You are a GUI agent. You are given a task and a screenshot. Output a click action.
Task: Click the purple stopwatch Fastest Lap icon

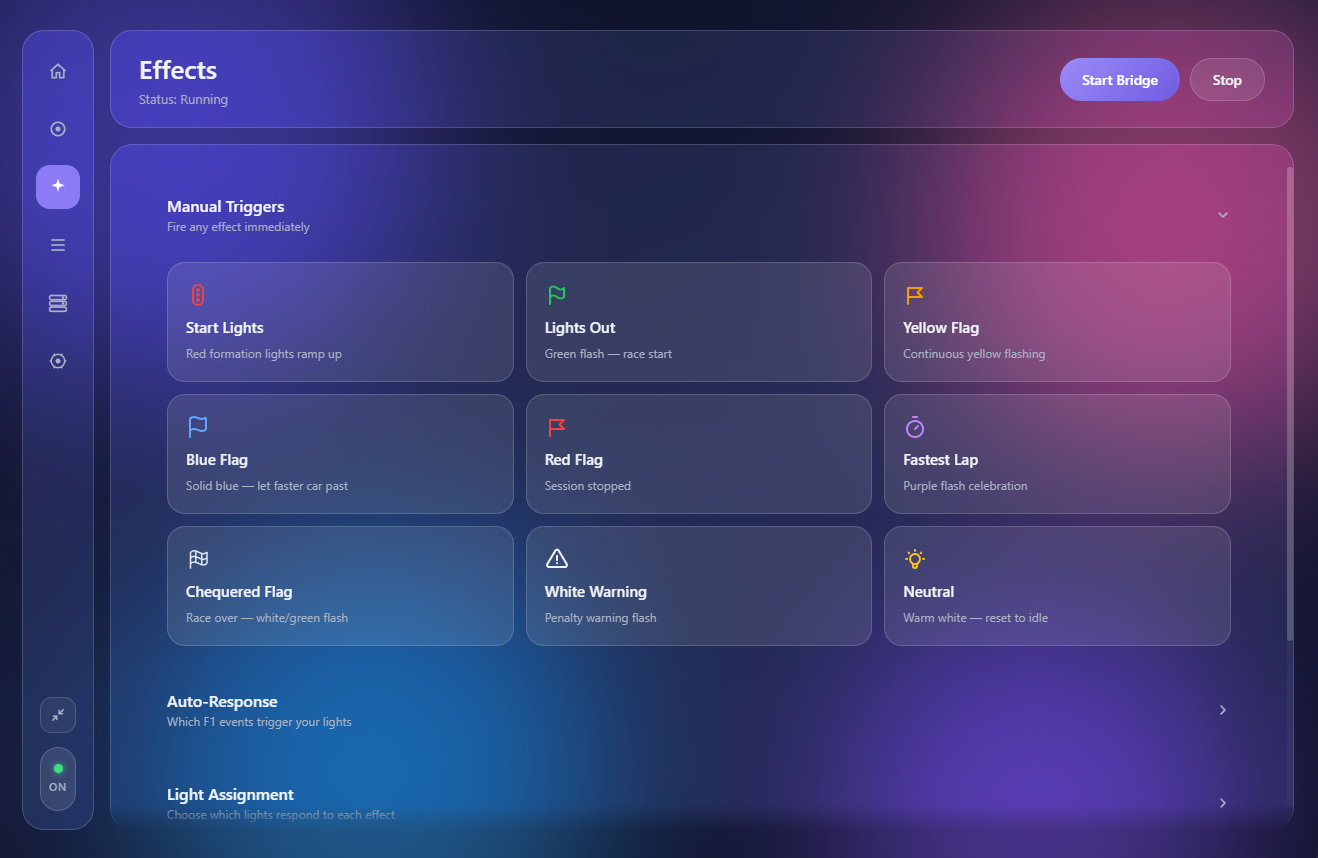[914, 427]
